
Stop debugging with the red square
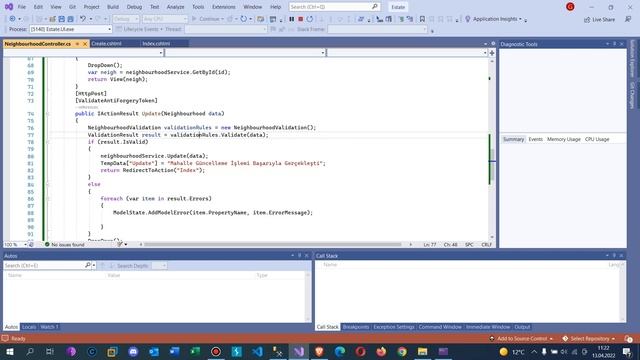click(x=301, y=19)
